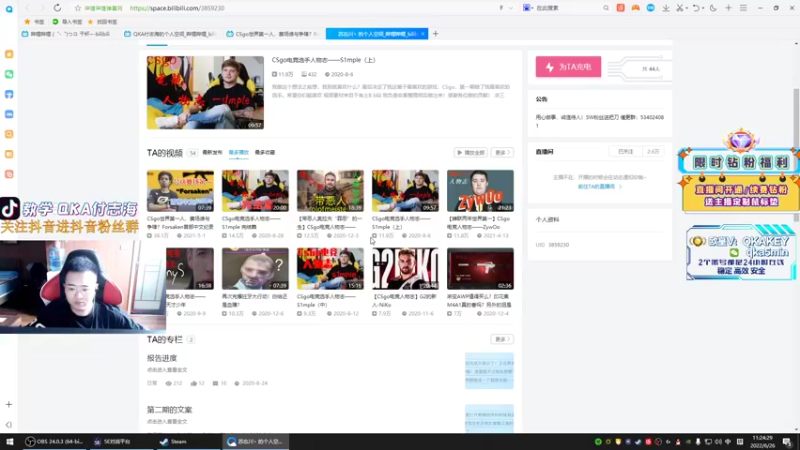This screenshot has width=800, height=450.
Task: Click the gamepad extension icon
Action: click(x=635, y=8)
